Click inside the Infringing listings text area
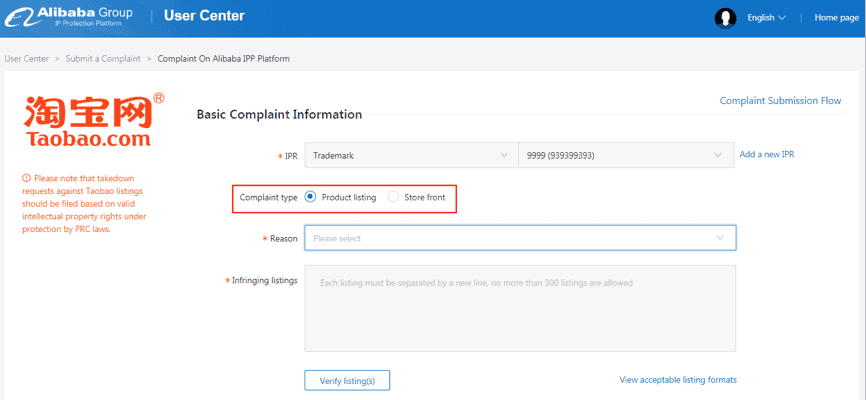Image resolution: width=866 pixels, height=400 pixels. tap(520, 308)
